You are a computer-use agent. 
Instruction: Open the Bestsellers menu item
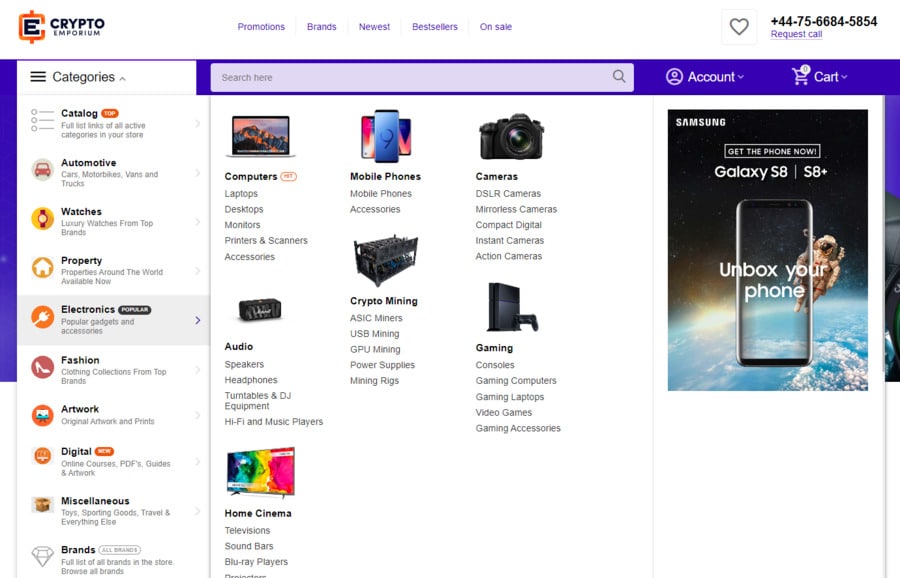coord(435,26)
